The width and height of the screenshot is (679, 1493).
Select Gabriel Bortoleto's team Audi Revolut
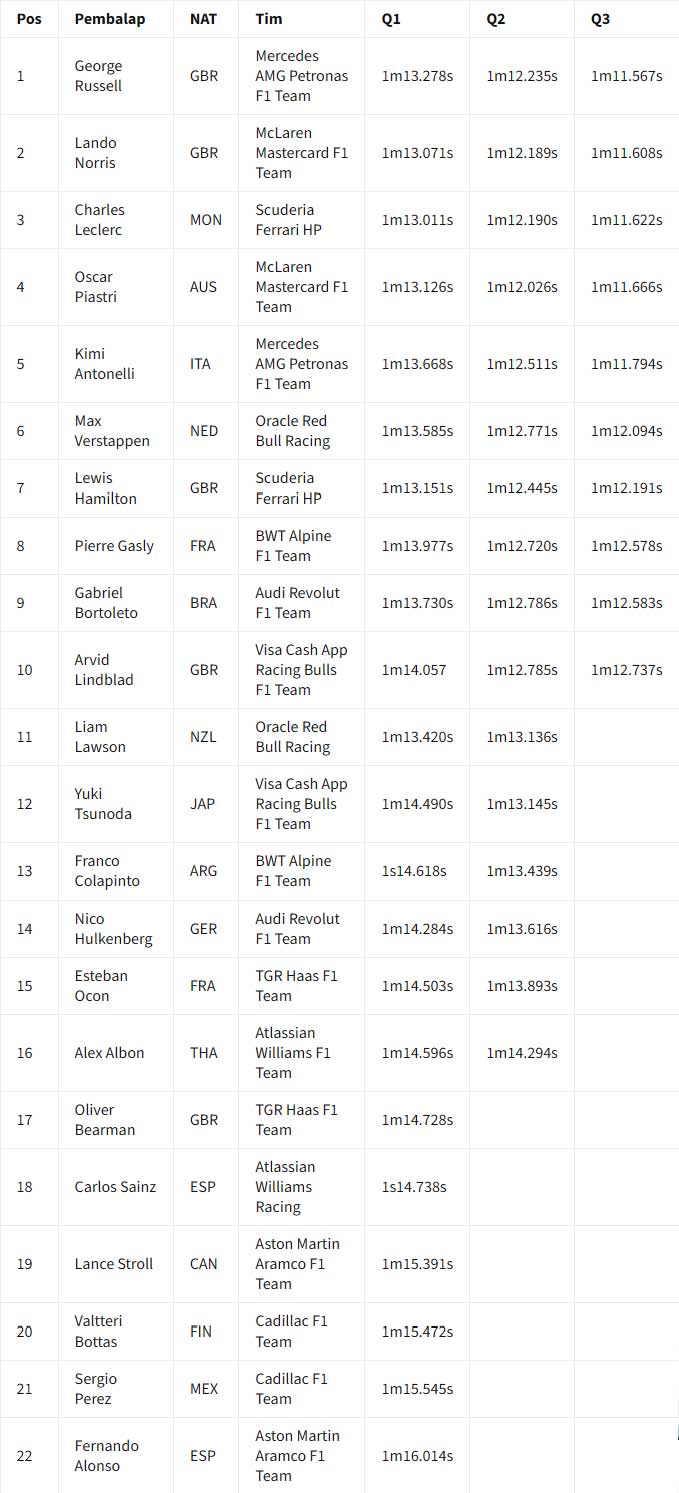[297, 603]
